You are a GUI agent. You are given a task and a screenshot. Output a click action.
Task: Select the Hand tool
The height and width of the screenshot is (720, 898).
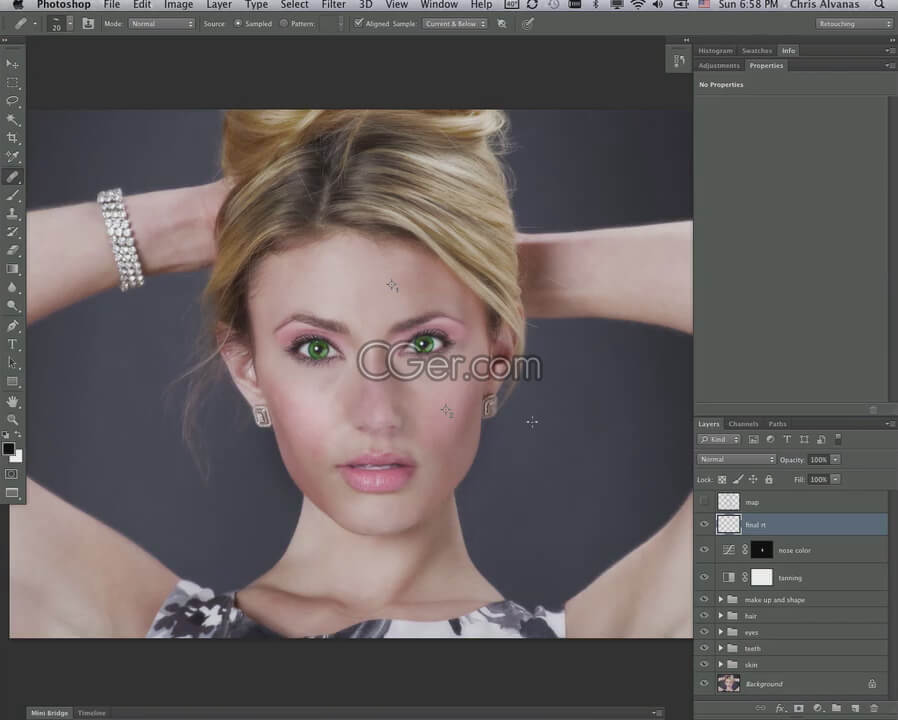click(x=12, y=401)
